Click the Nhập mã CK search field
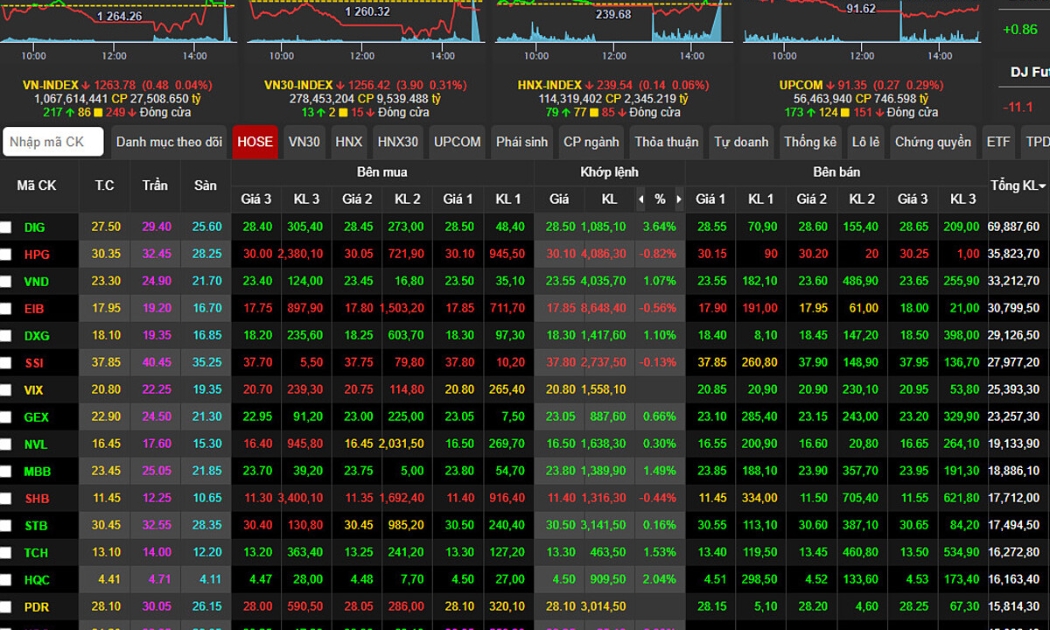1050x630 pixels. click(53, 142)
